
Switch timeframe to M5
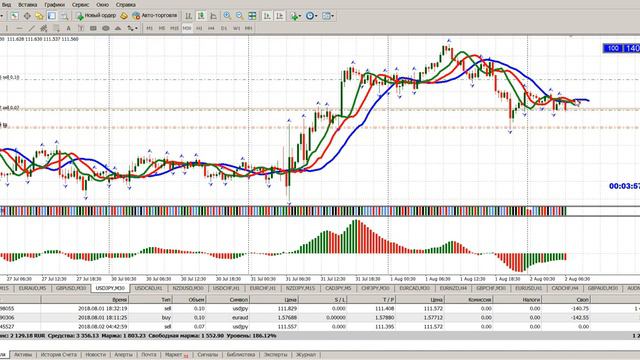[162, 28]
